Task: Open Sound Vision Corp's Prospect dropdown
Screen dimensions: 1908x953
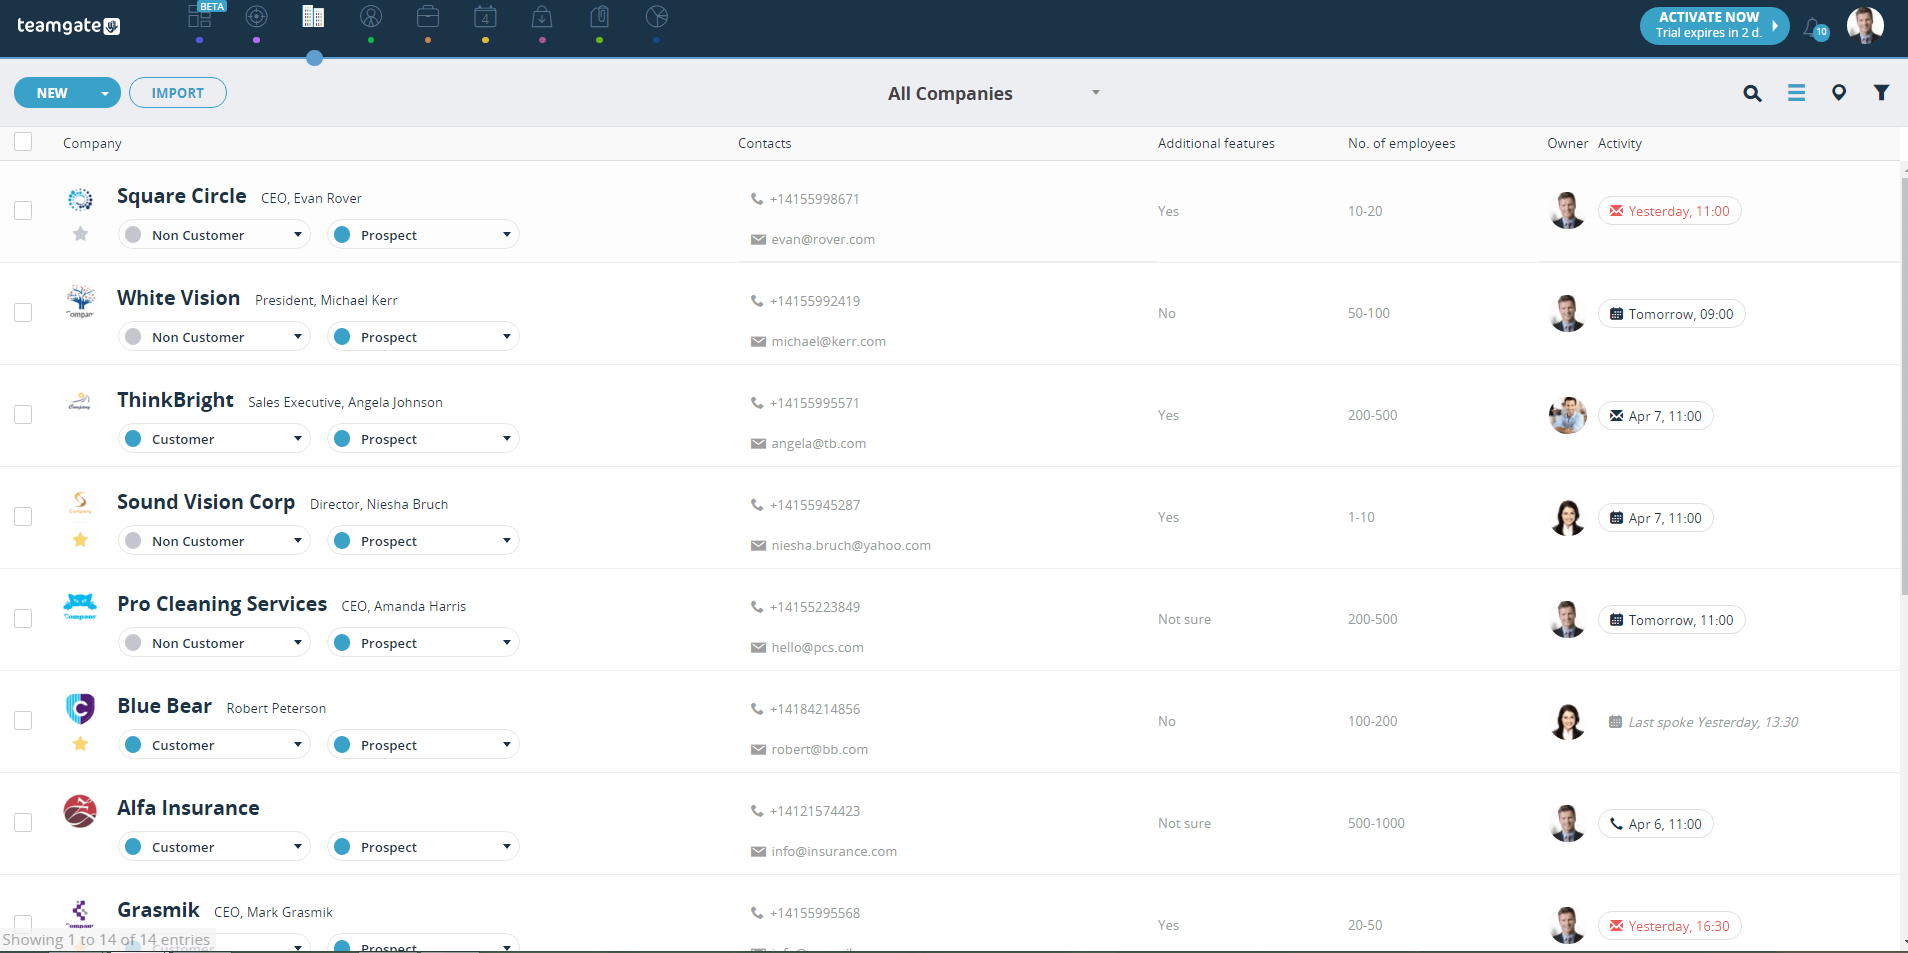Action: (423, 541)
